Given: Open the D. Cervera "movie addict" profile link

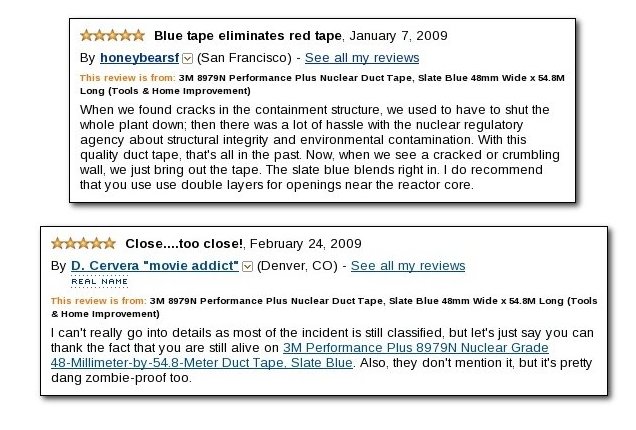Looking at the screenshot, I should [155, 266].
